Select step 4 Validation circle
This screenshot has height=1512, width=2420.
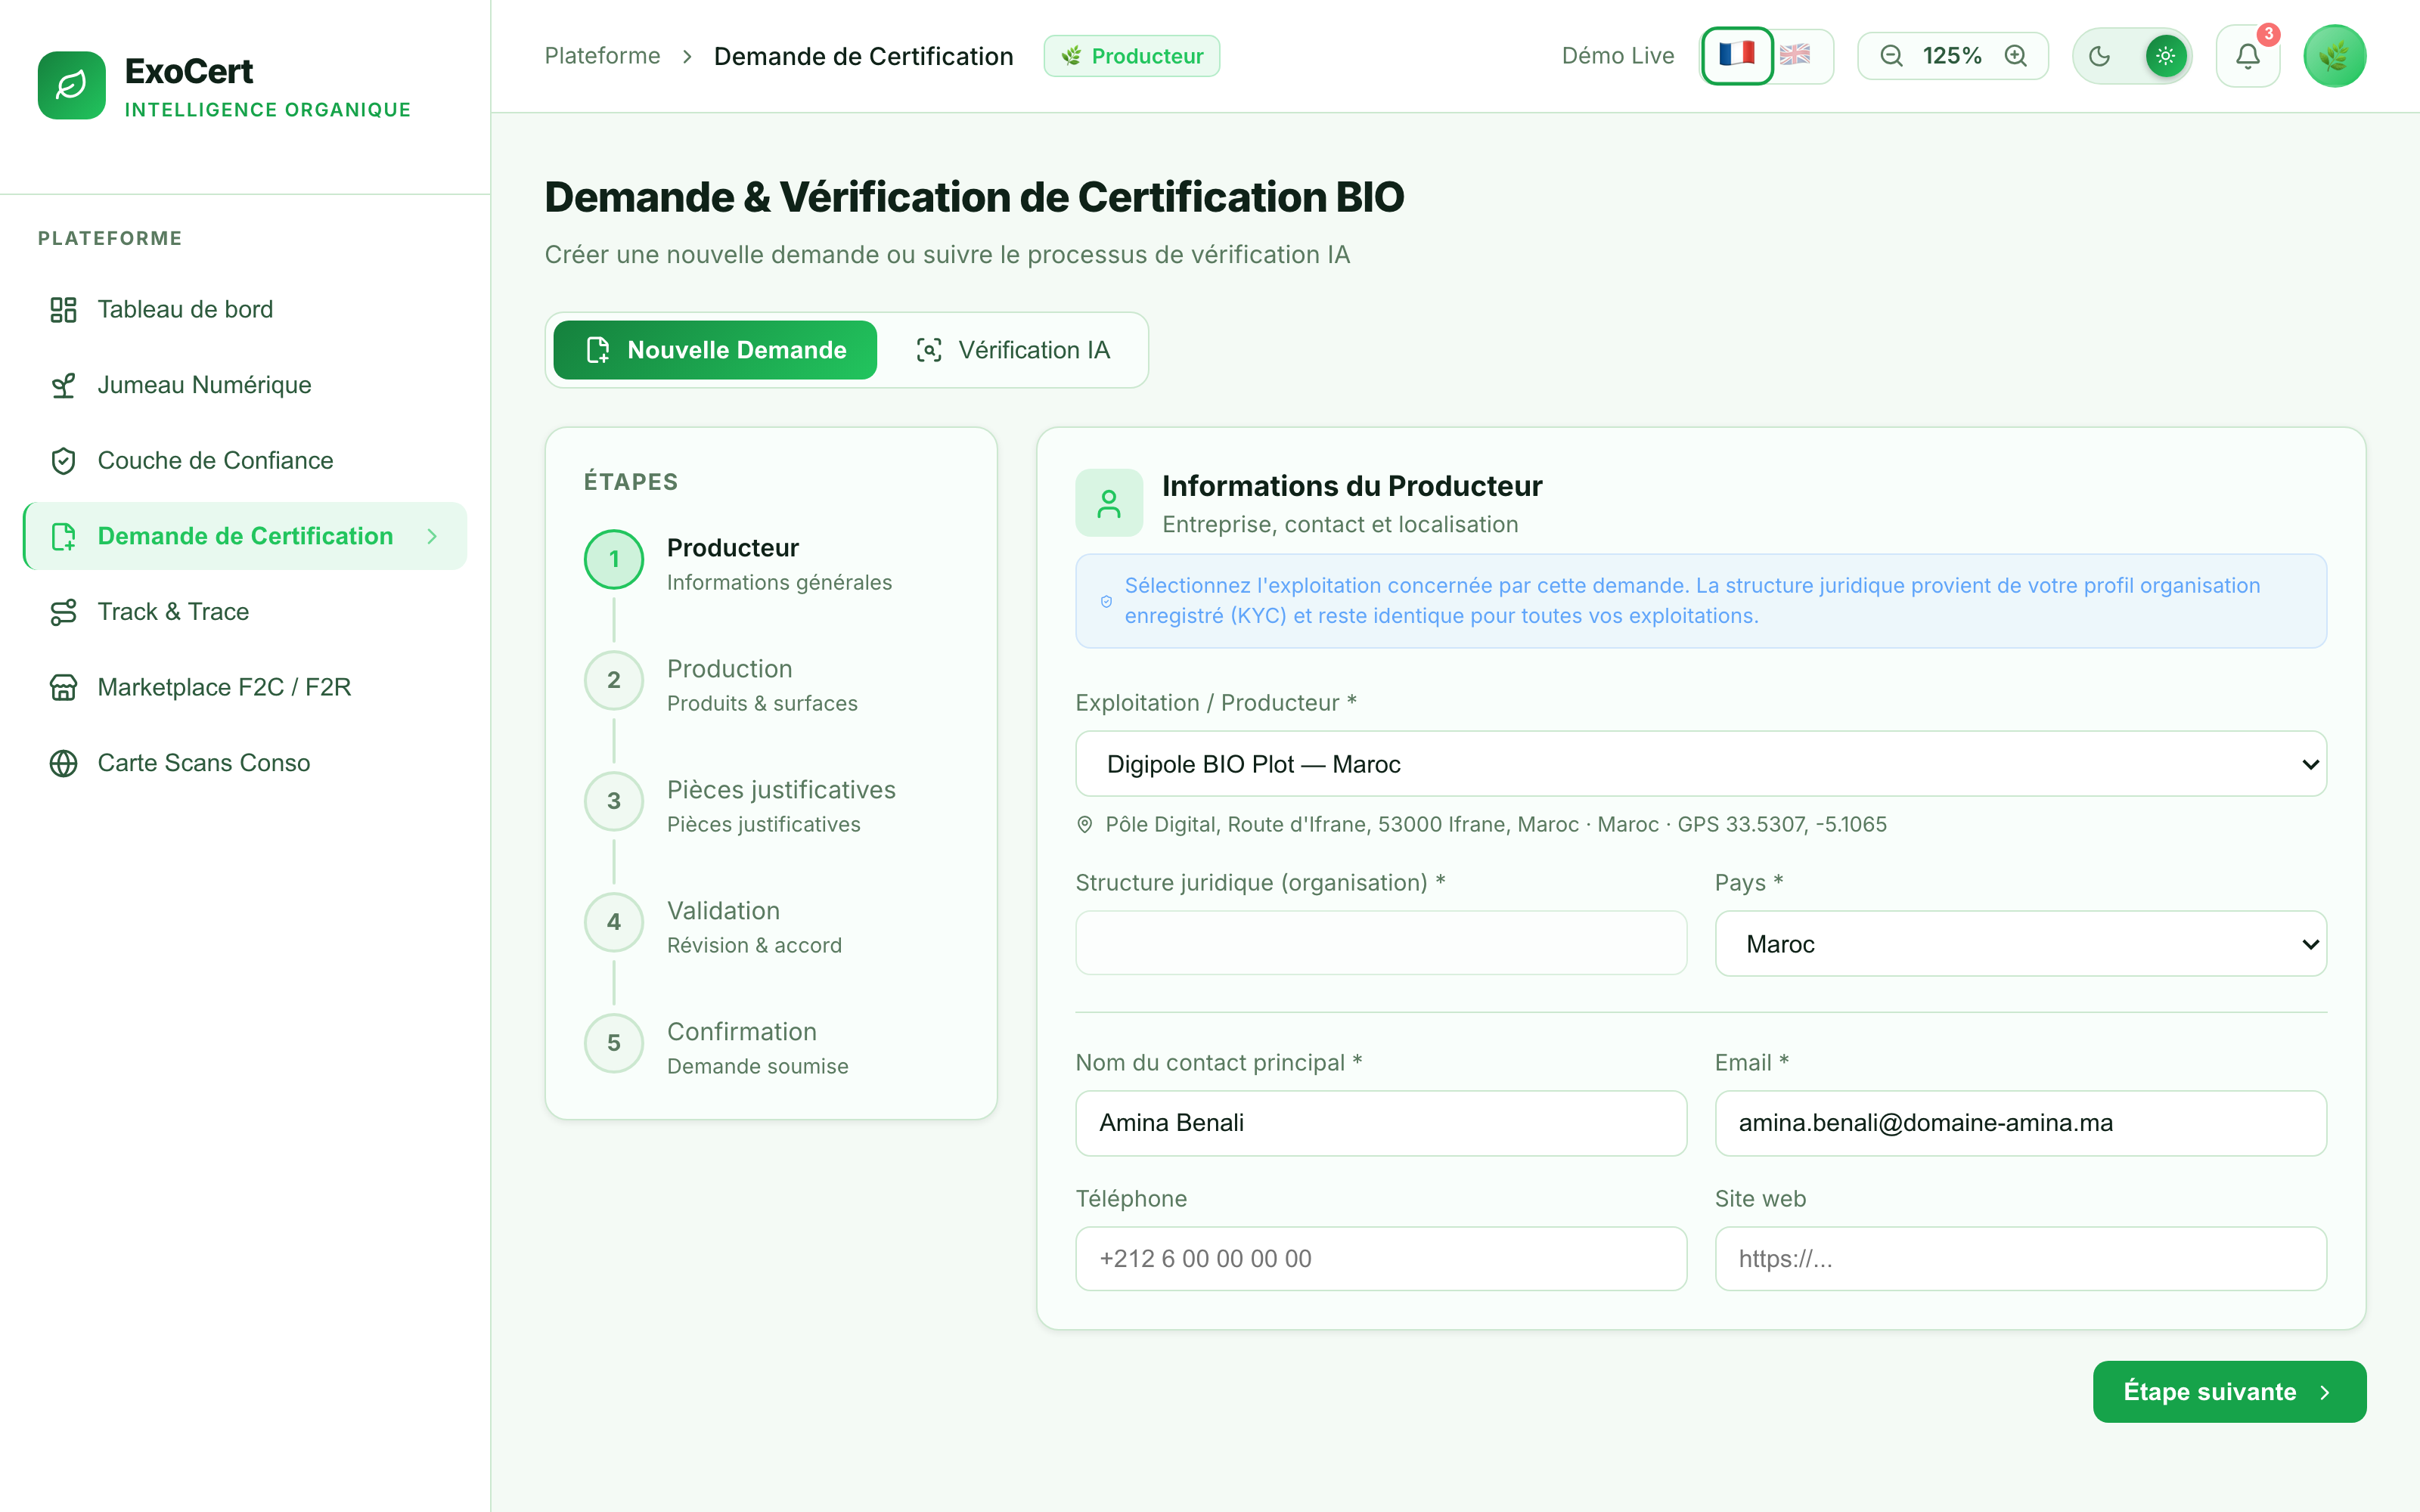tap(613, 922)
